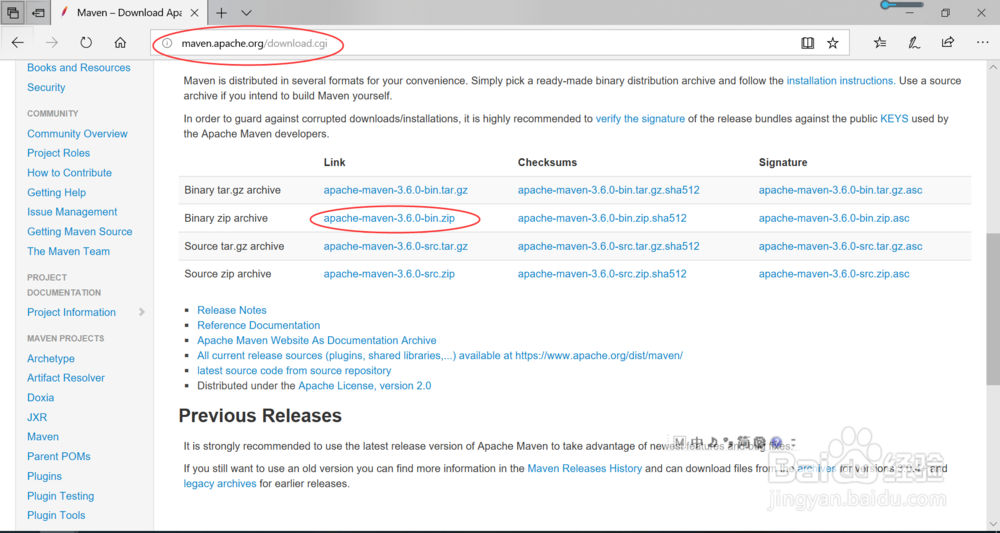Image resolution: width=1000 pixels, height=533 pixels.
Task: Open How to Contribute link
Action: [x=69, y=173]
